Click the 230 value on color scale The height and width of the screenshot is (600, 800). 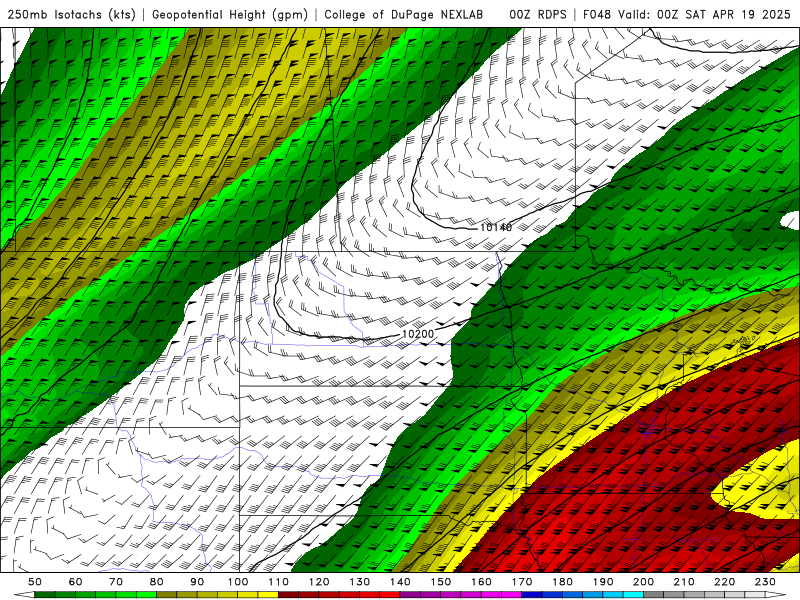pos(765,582)
